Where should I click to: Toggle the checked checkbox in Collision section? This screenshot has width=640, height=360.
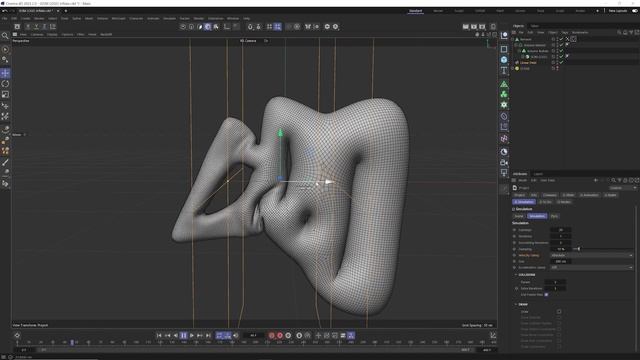tap(546, 294)
